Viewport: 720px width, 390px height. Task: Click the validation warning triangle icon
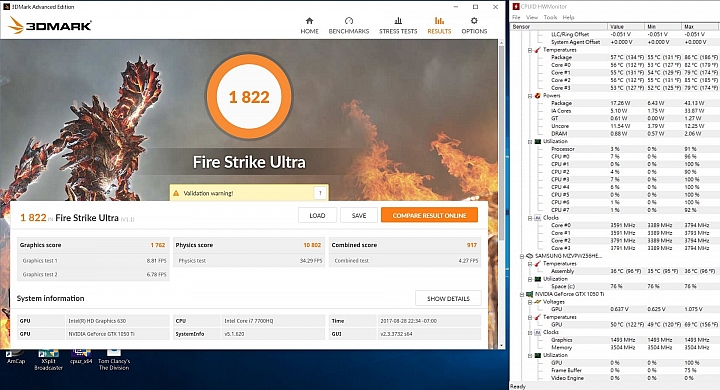176,193
